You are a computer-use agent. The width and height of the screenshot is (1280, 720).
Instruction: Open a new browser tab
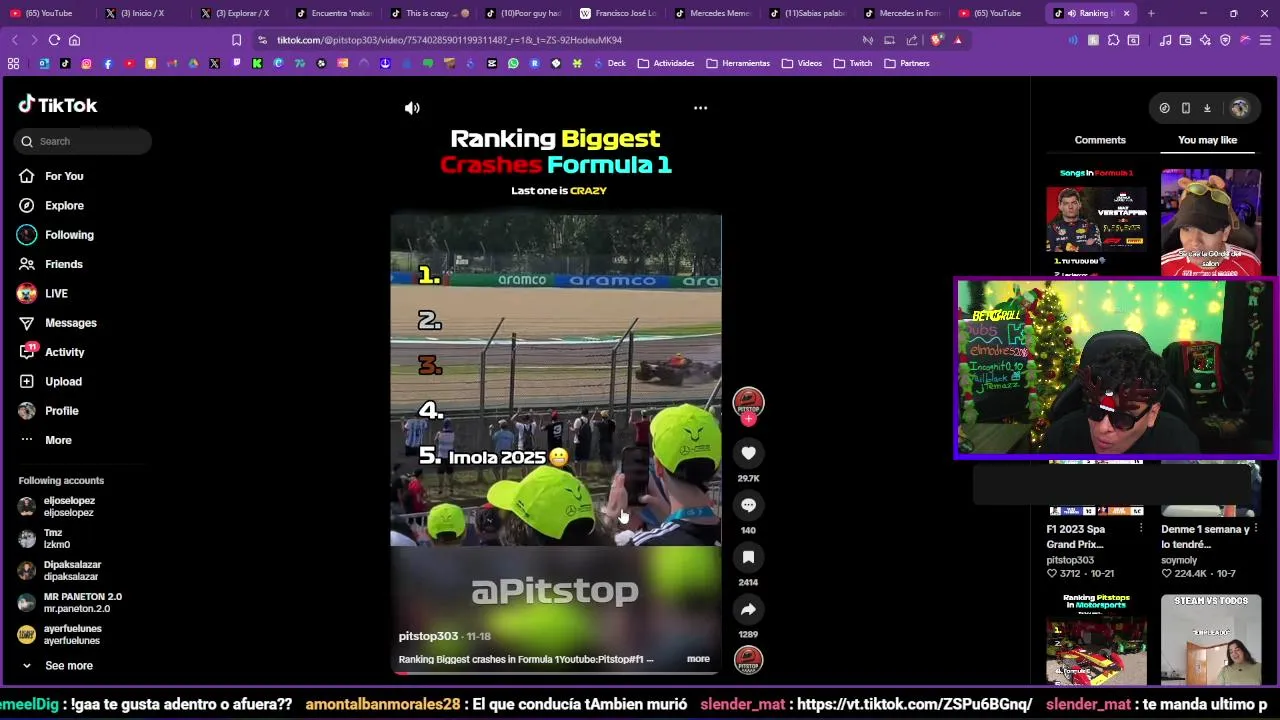click(1151, 13)
